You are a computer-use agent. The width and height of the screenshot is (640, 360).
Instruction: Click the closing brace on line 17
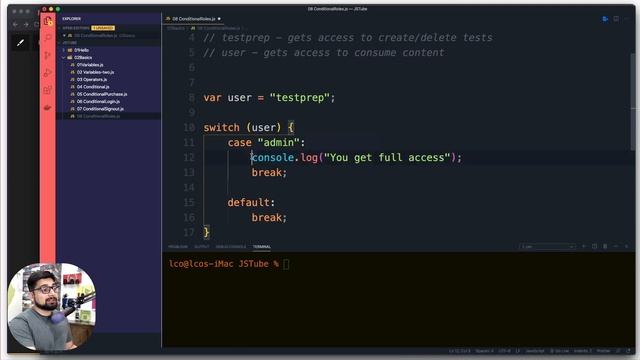(x=207, y=232)
